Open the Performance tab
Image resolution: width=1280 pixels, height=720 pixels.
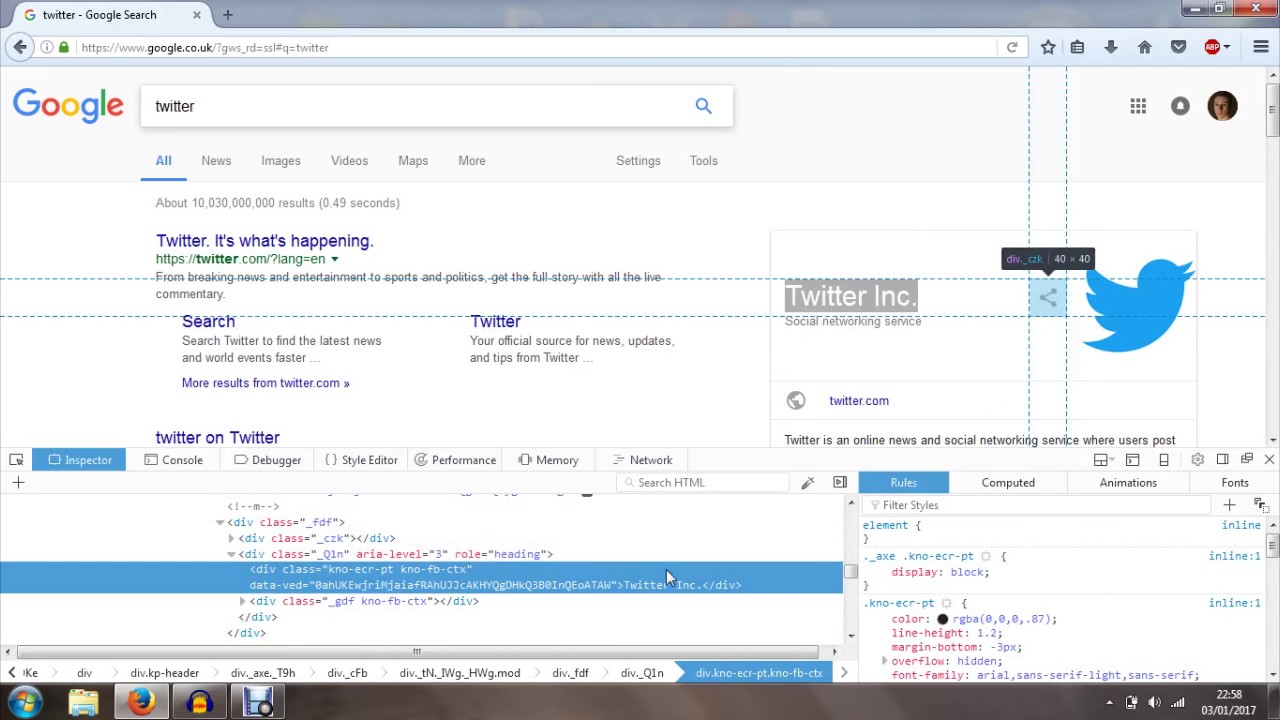[x=455, y=460]
